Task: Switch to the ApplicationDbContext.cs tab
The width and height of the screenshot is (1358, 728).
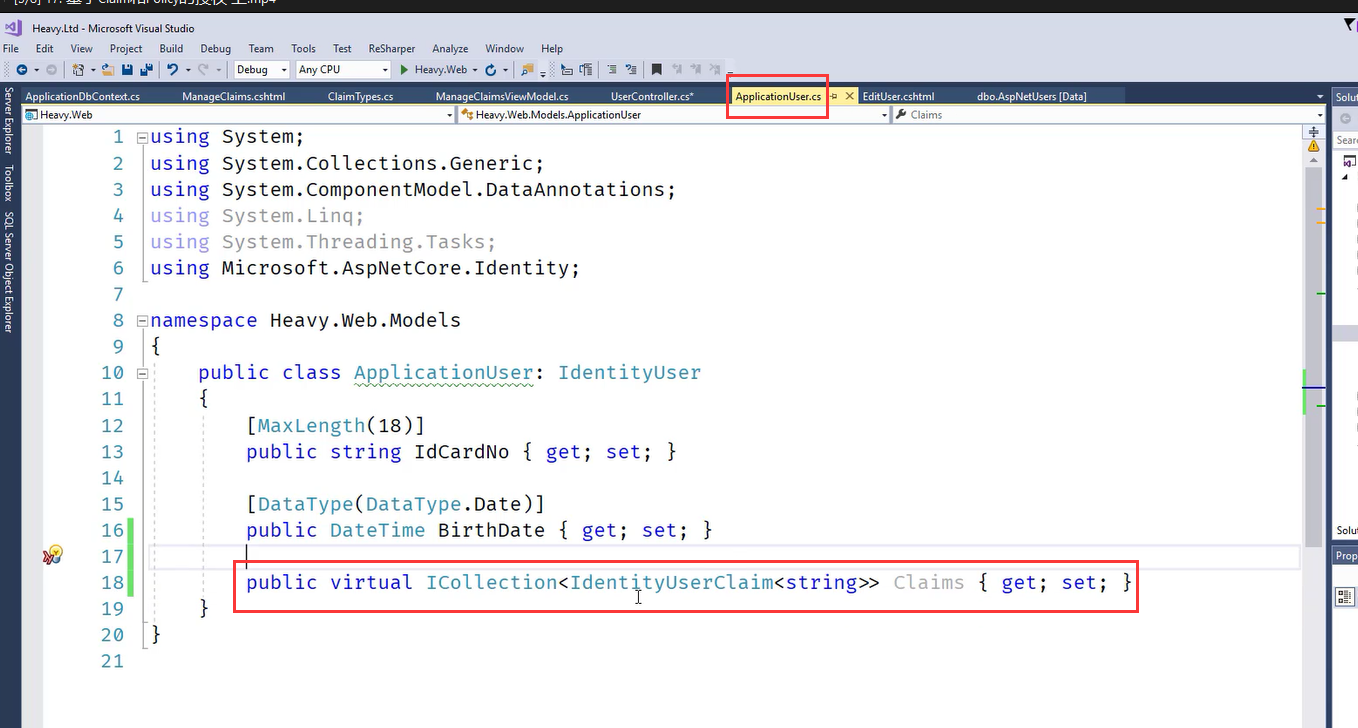Action: tap(82, 96)
